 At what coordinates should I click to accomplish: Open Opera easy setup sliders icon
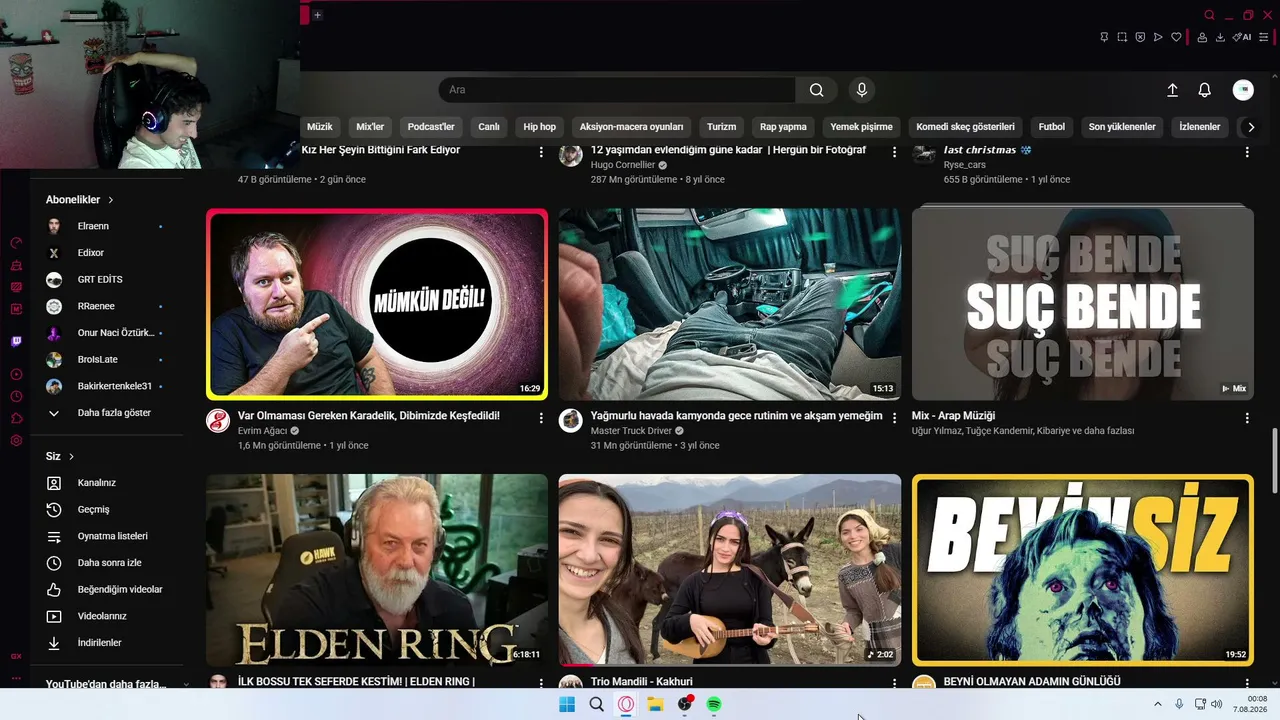point(1264,37)
